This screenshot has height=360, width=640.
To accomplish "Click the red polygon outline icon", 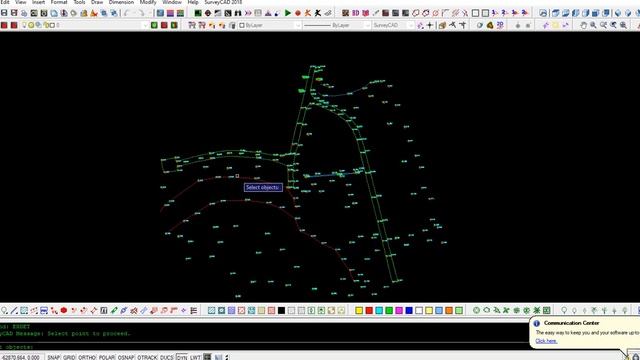I will [416, 13].
